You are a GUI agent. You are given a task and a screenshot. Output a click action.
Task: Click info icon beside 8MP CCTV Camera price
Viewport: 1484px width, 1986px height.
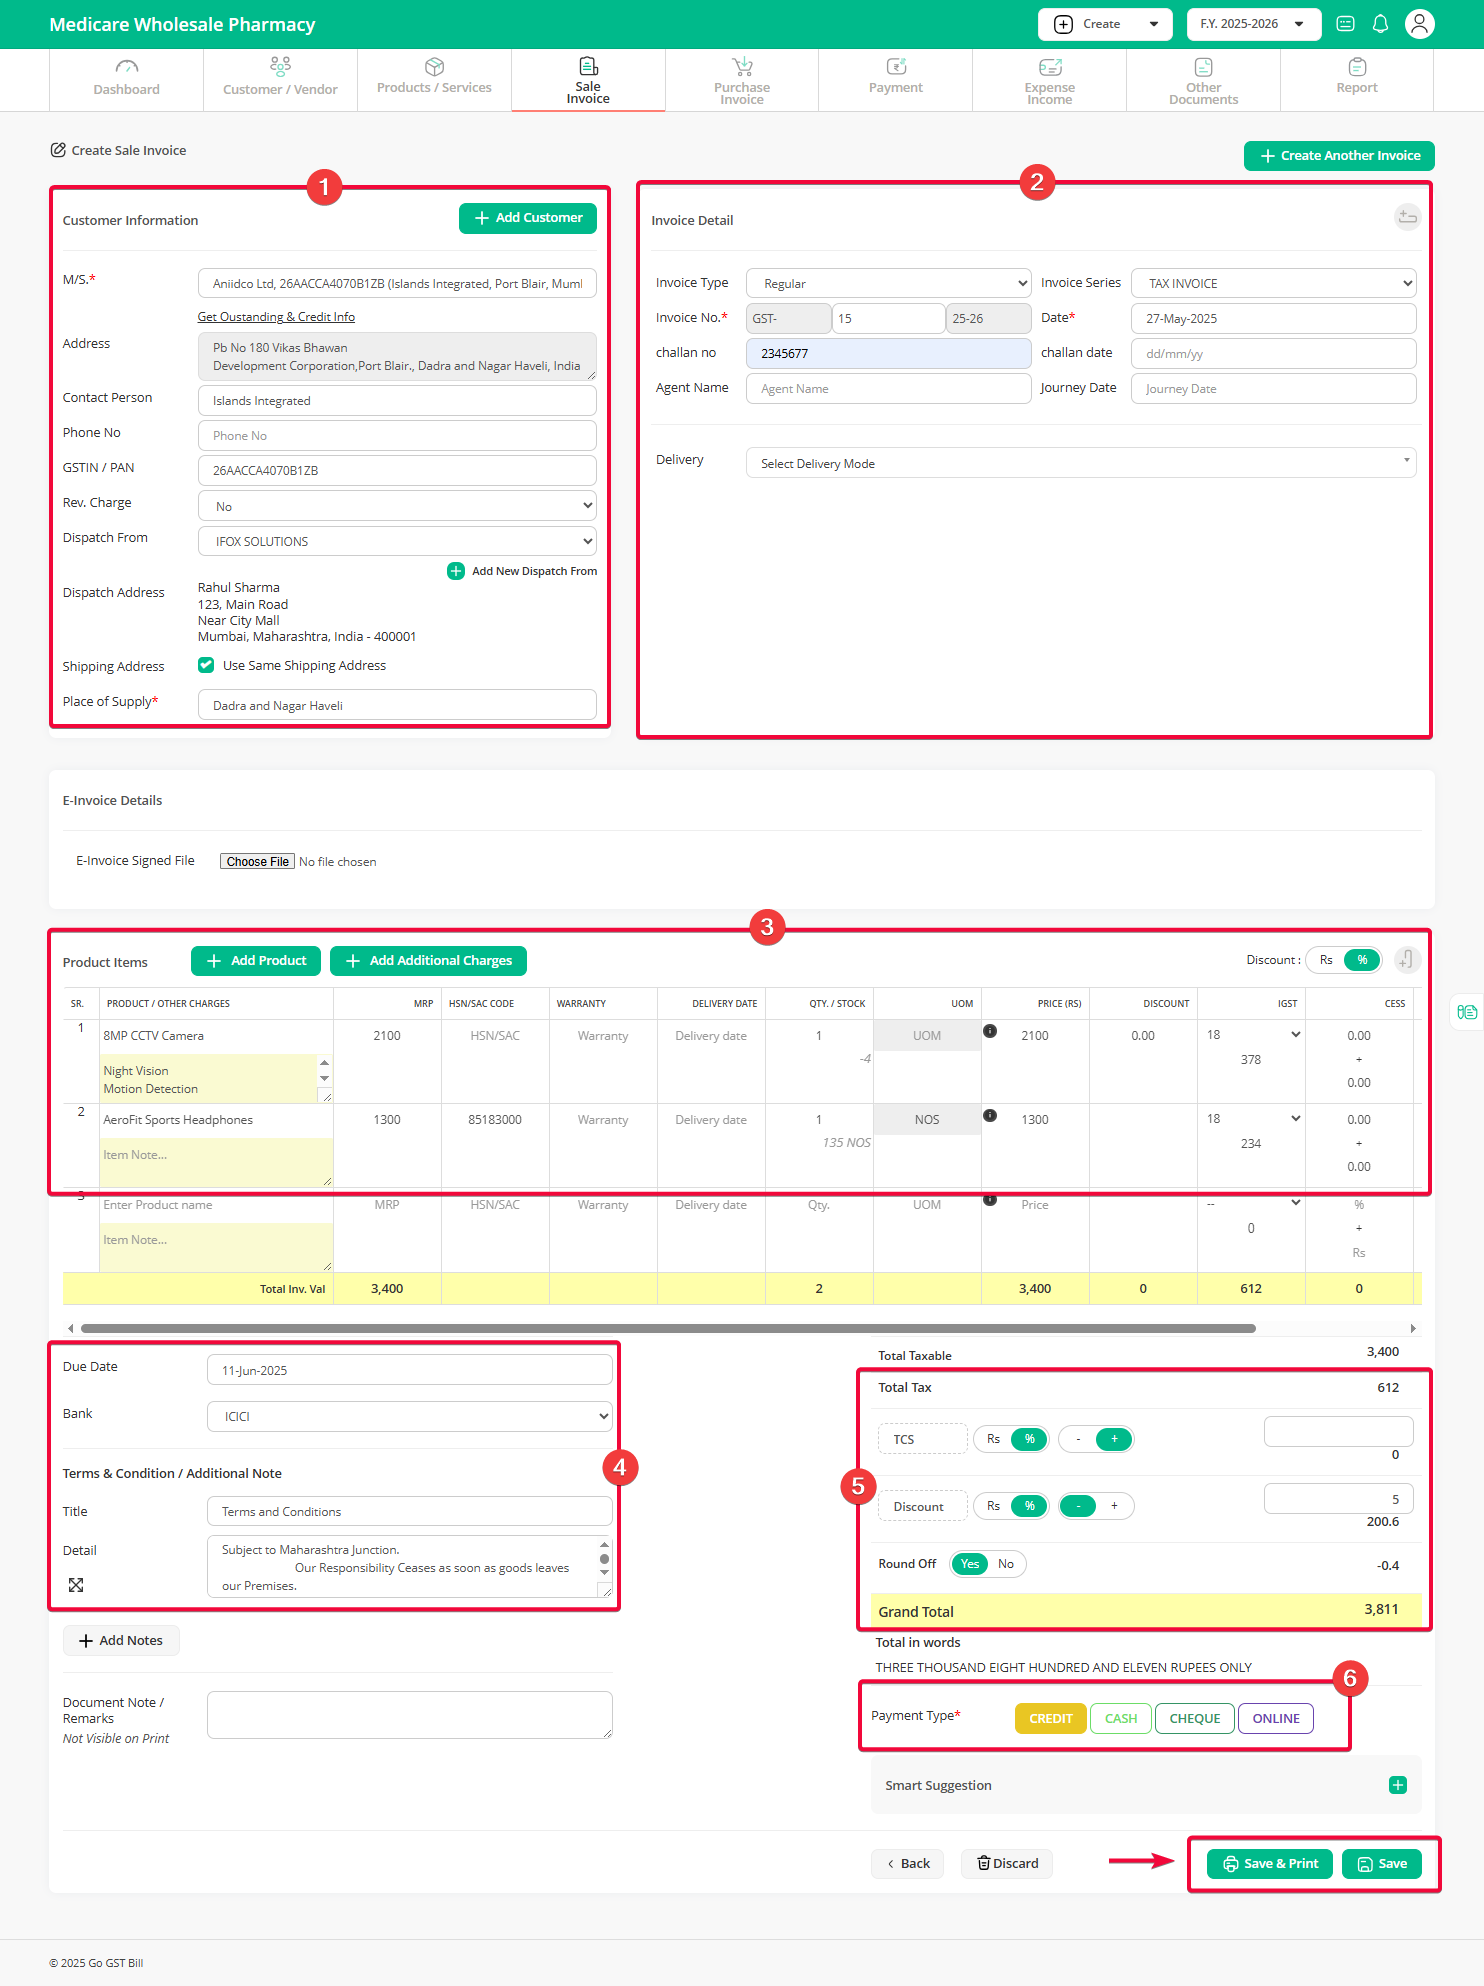[989, 1031]
